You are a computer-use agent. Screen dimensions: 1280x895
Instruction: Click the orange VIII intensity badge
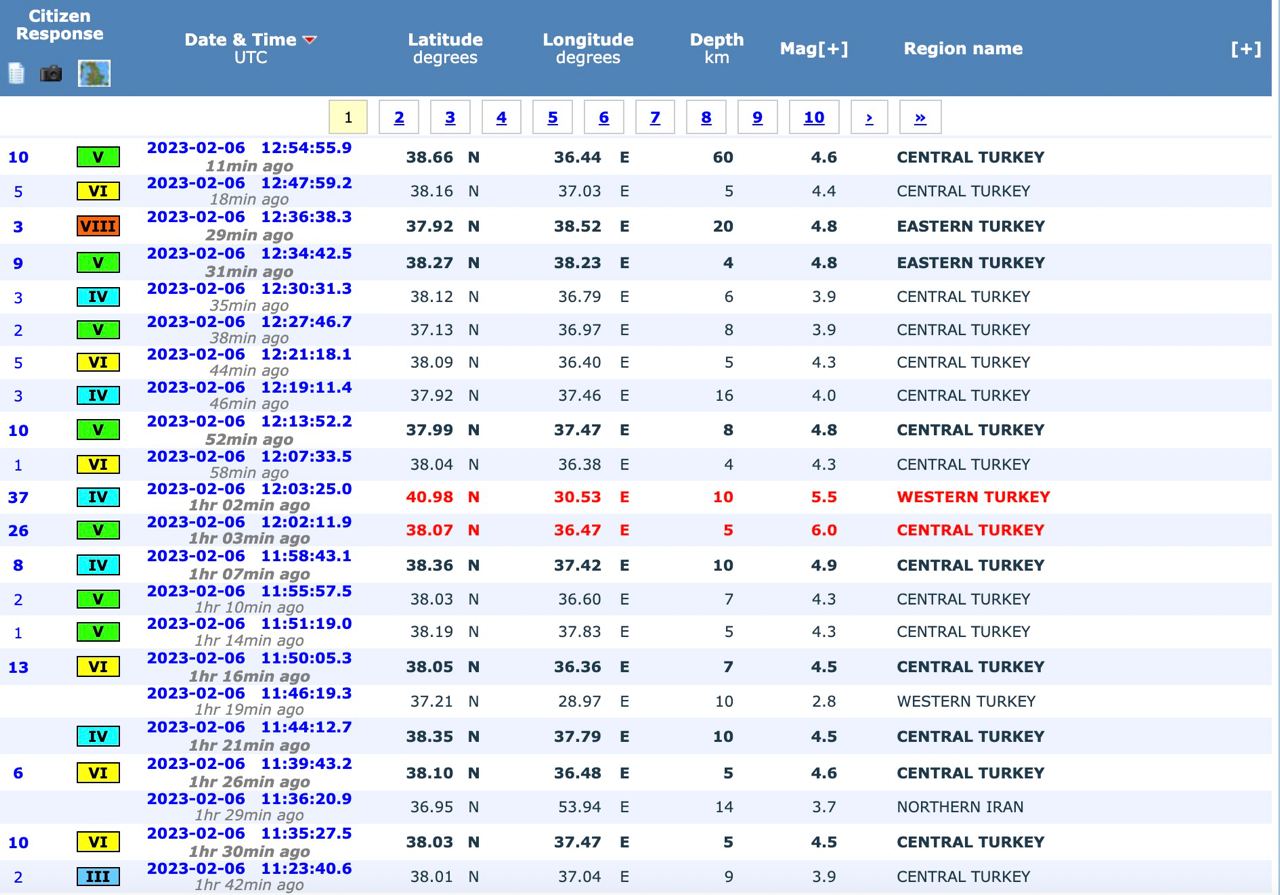coord(98,226)
